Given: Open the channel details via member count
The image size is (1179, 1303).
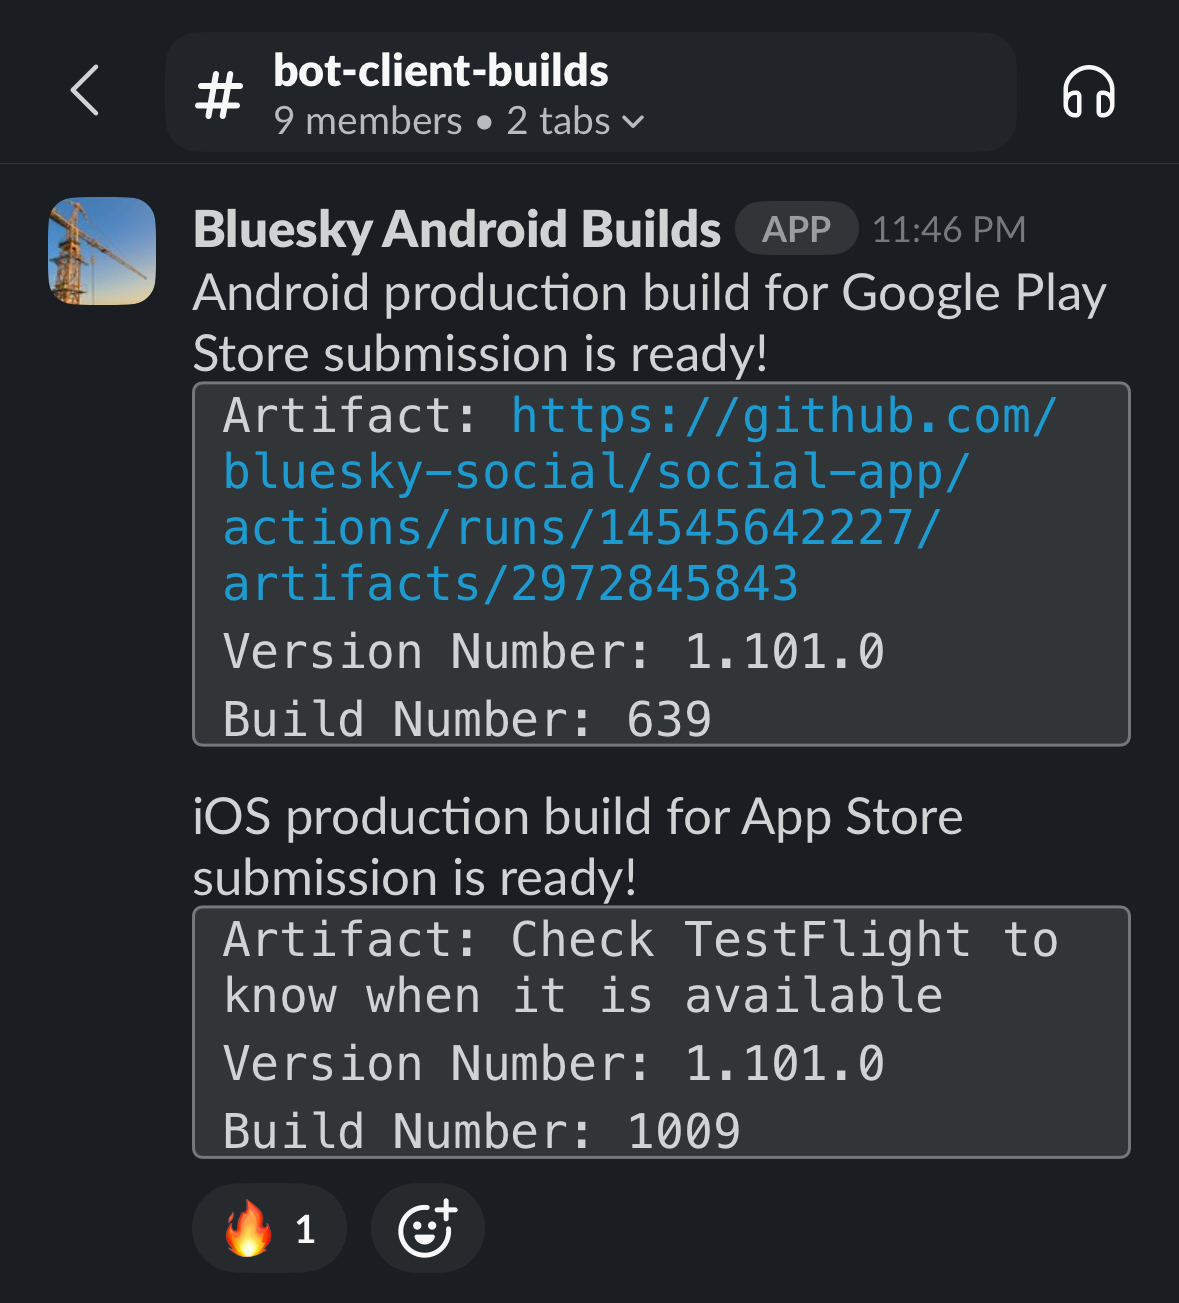Looking at the screenshot, I should point(366,121).
